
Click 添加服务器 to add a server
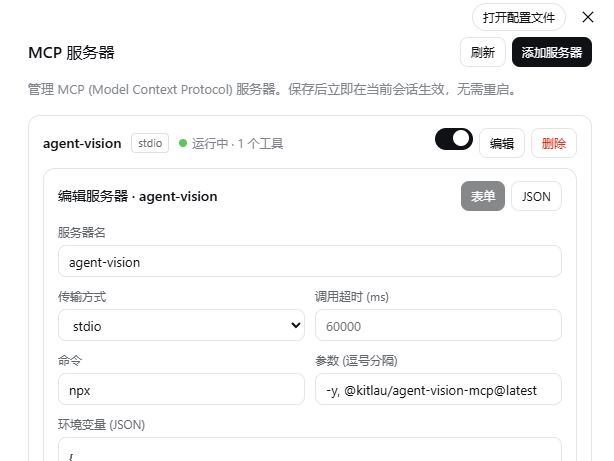coord(552,52)
